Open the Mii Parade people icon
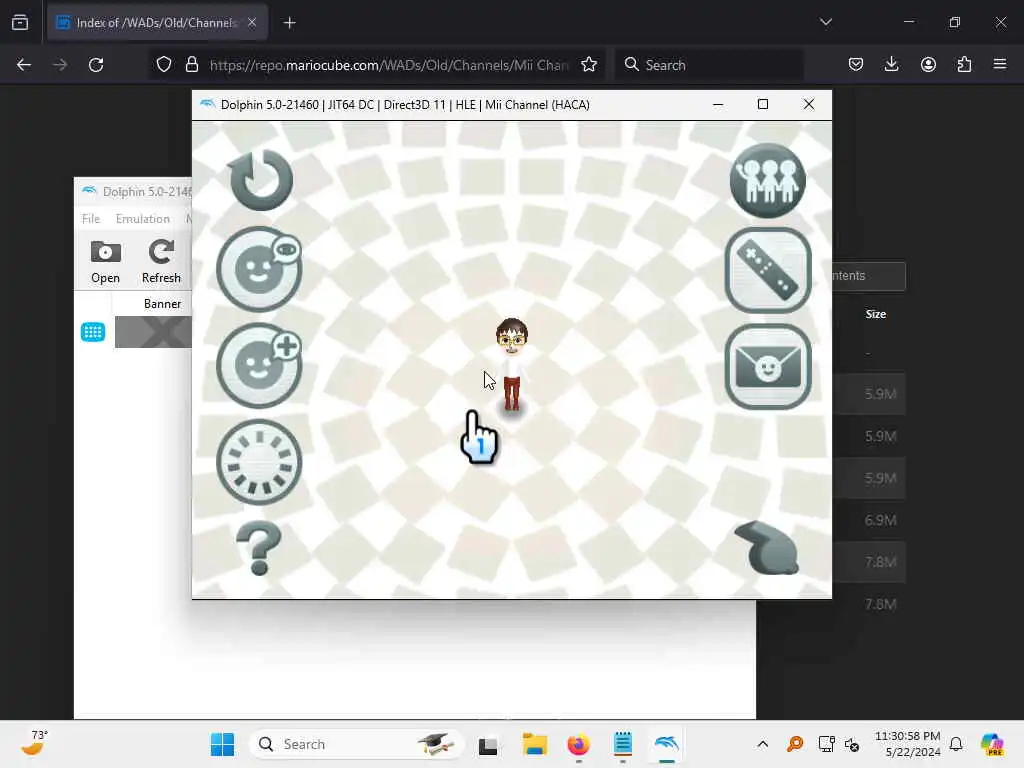Image resolution: width=1024 pixels, height=768 pixels. (x=767, y=181)
